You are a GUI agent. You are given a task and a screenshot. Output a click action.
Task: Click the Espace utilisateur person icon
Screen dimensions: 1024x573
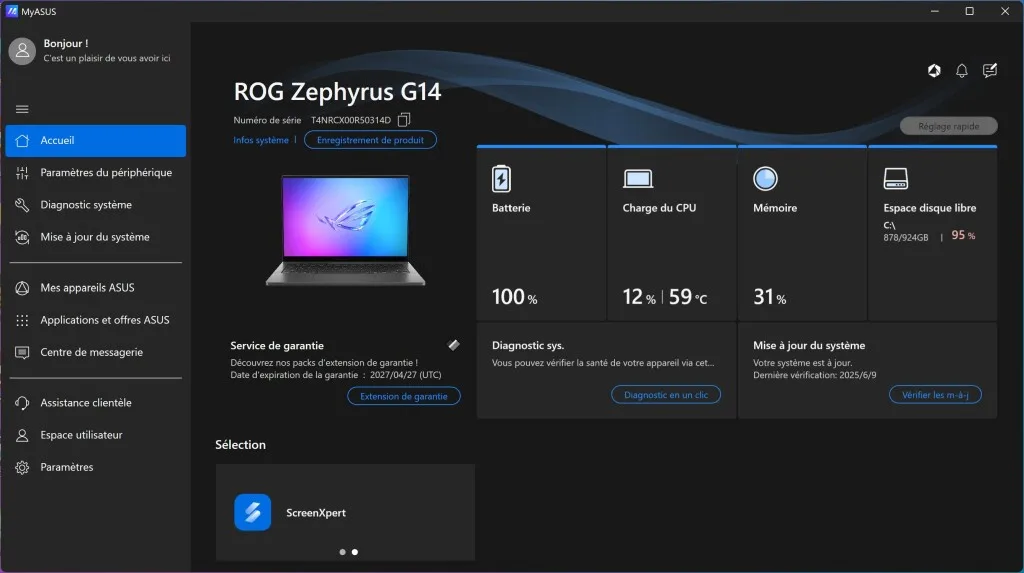22,435
